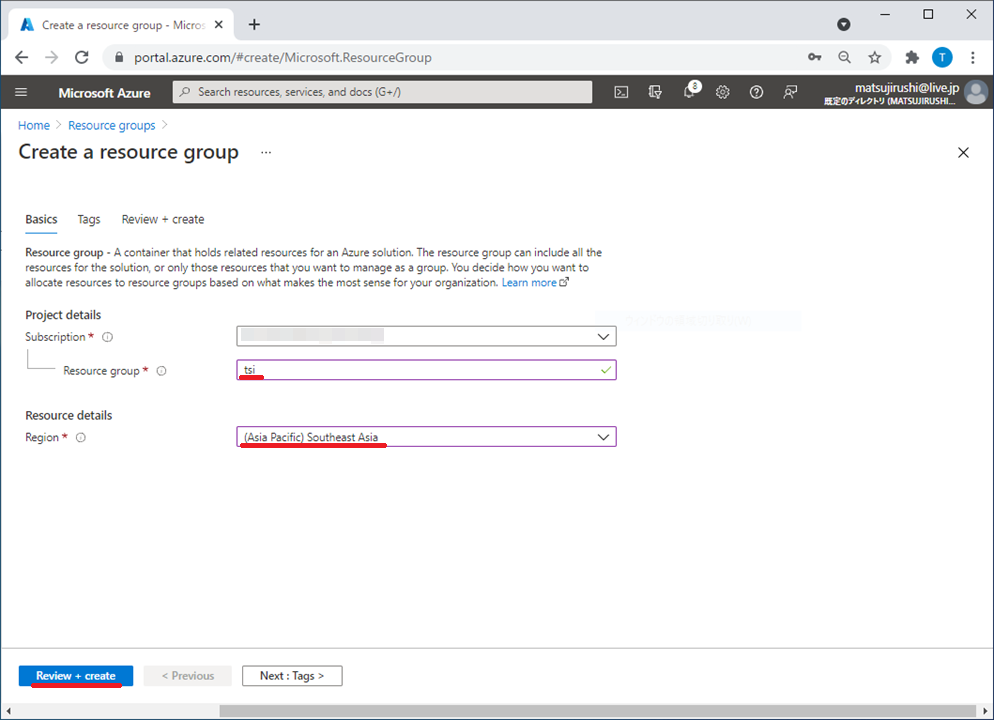
Task: Click the zoom magnifier icon in address bar
Action: tap(844, 57)
